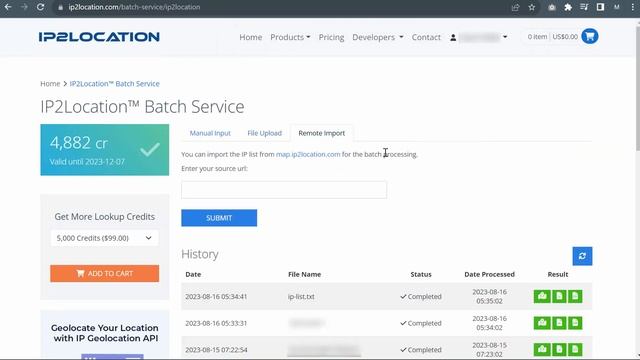The width and height of the screenshot is (640, 360).
Task: Open the map.ip2location.com link
Action: click(308, 154)
